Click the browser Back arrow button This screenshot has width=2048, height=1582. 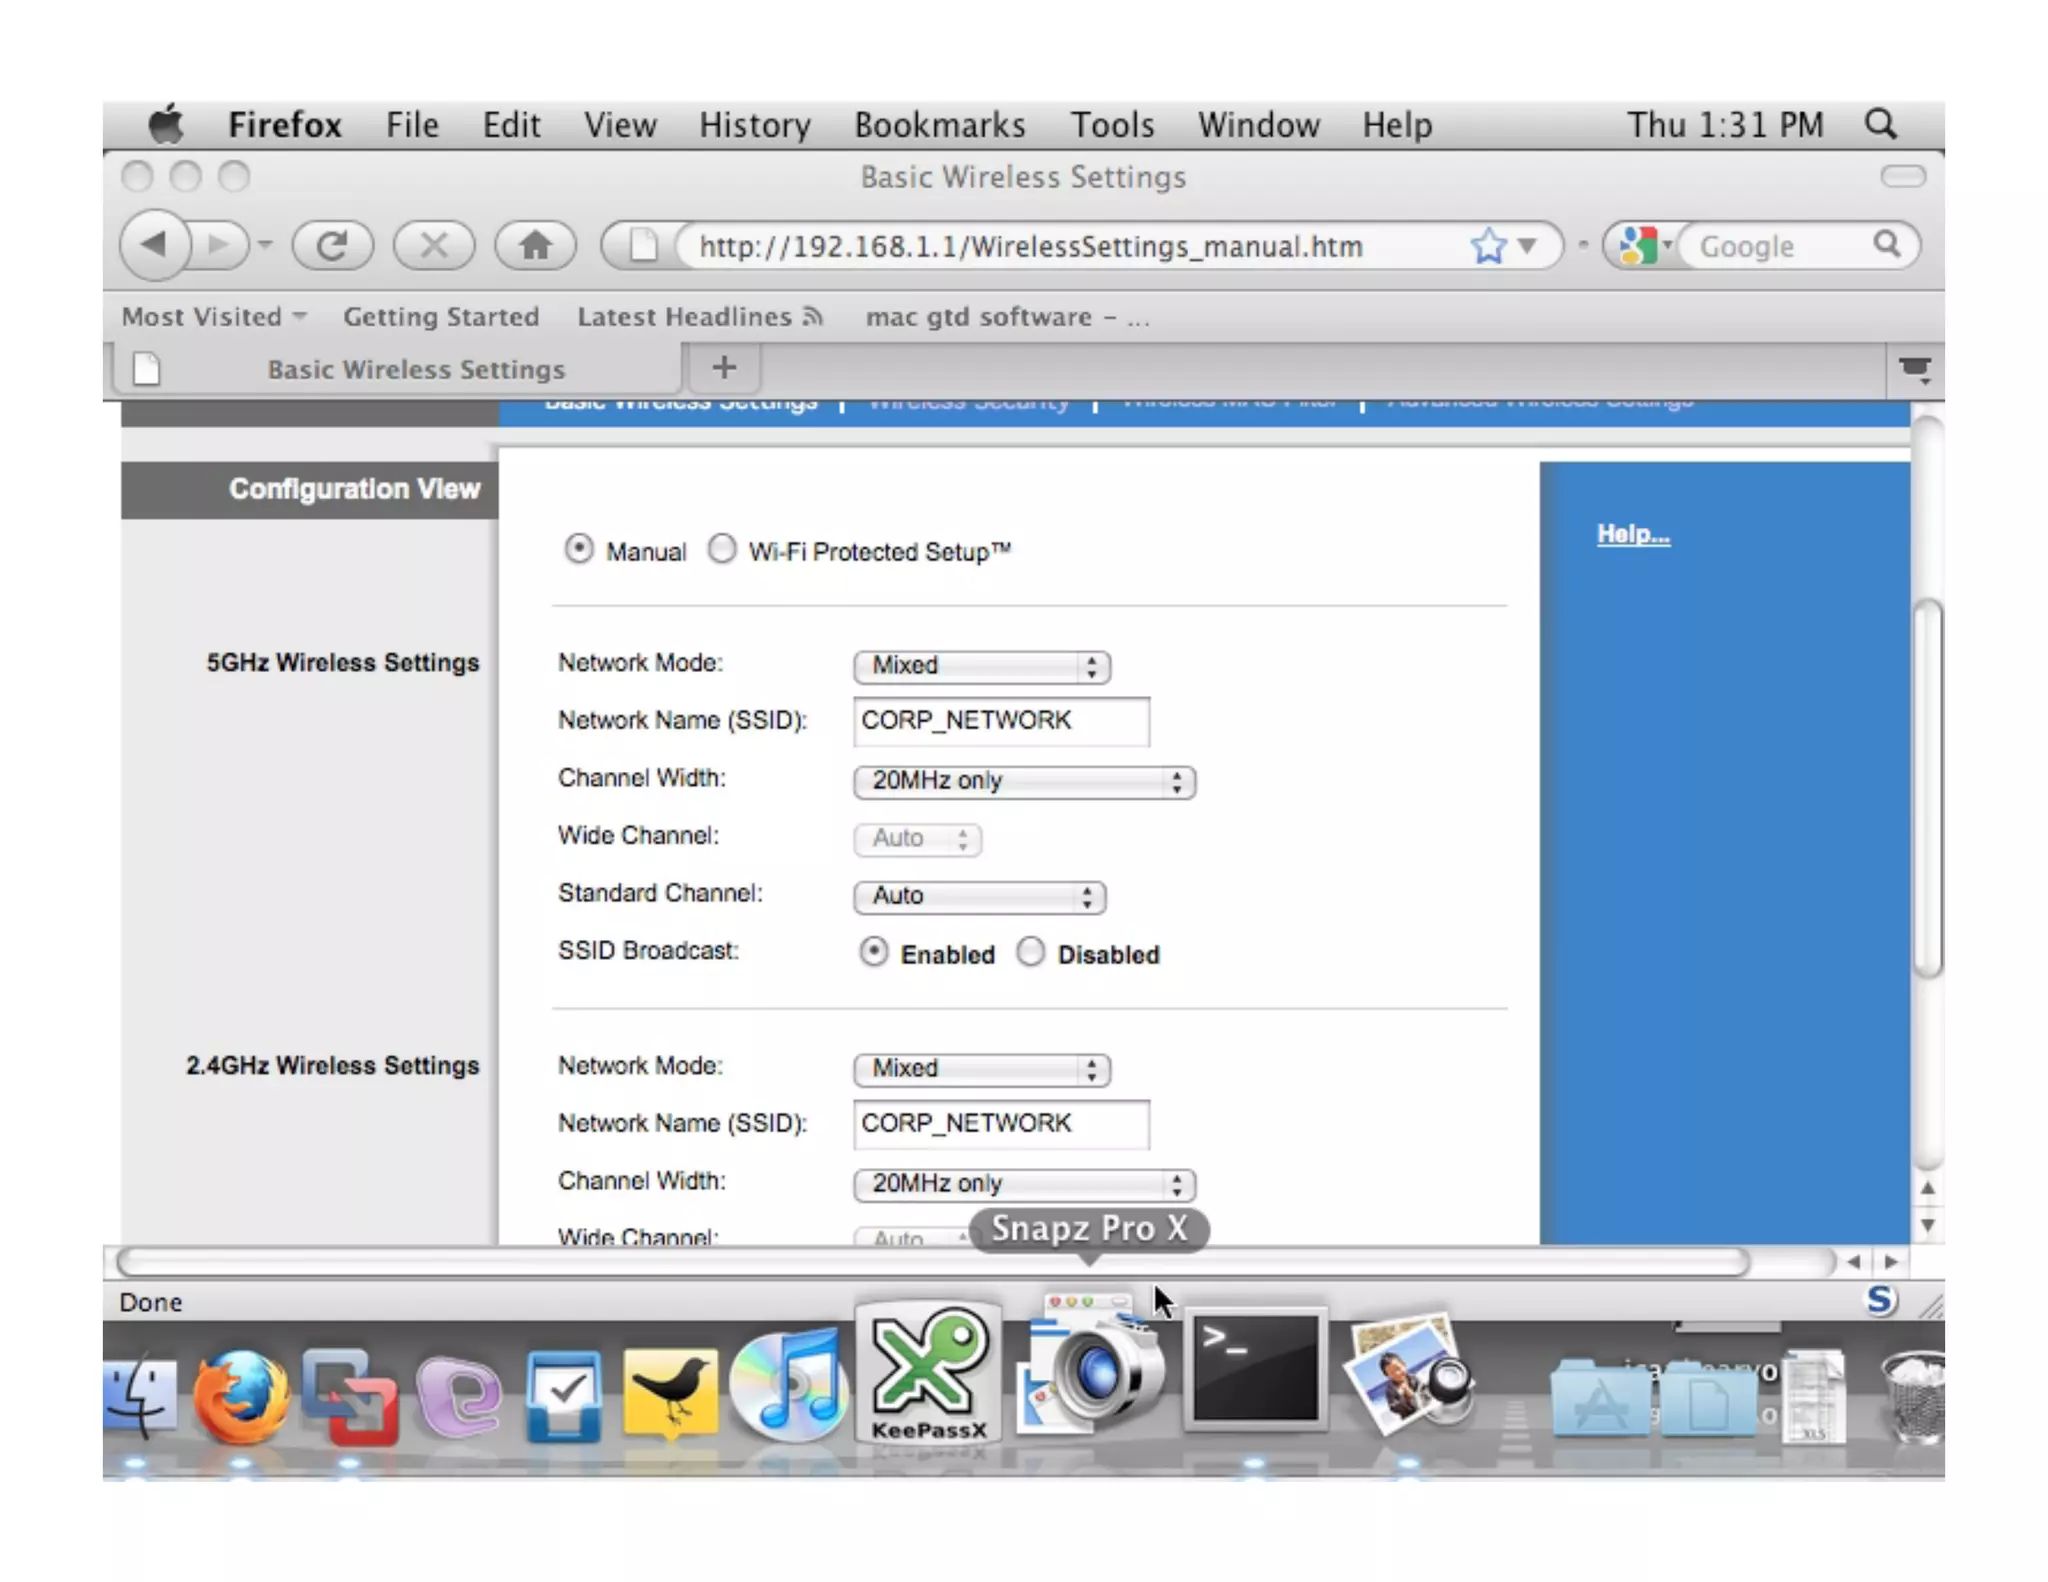click(x=154, y=245)
